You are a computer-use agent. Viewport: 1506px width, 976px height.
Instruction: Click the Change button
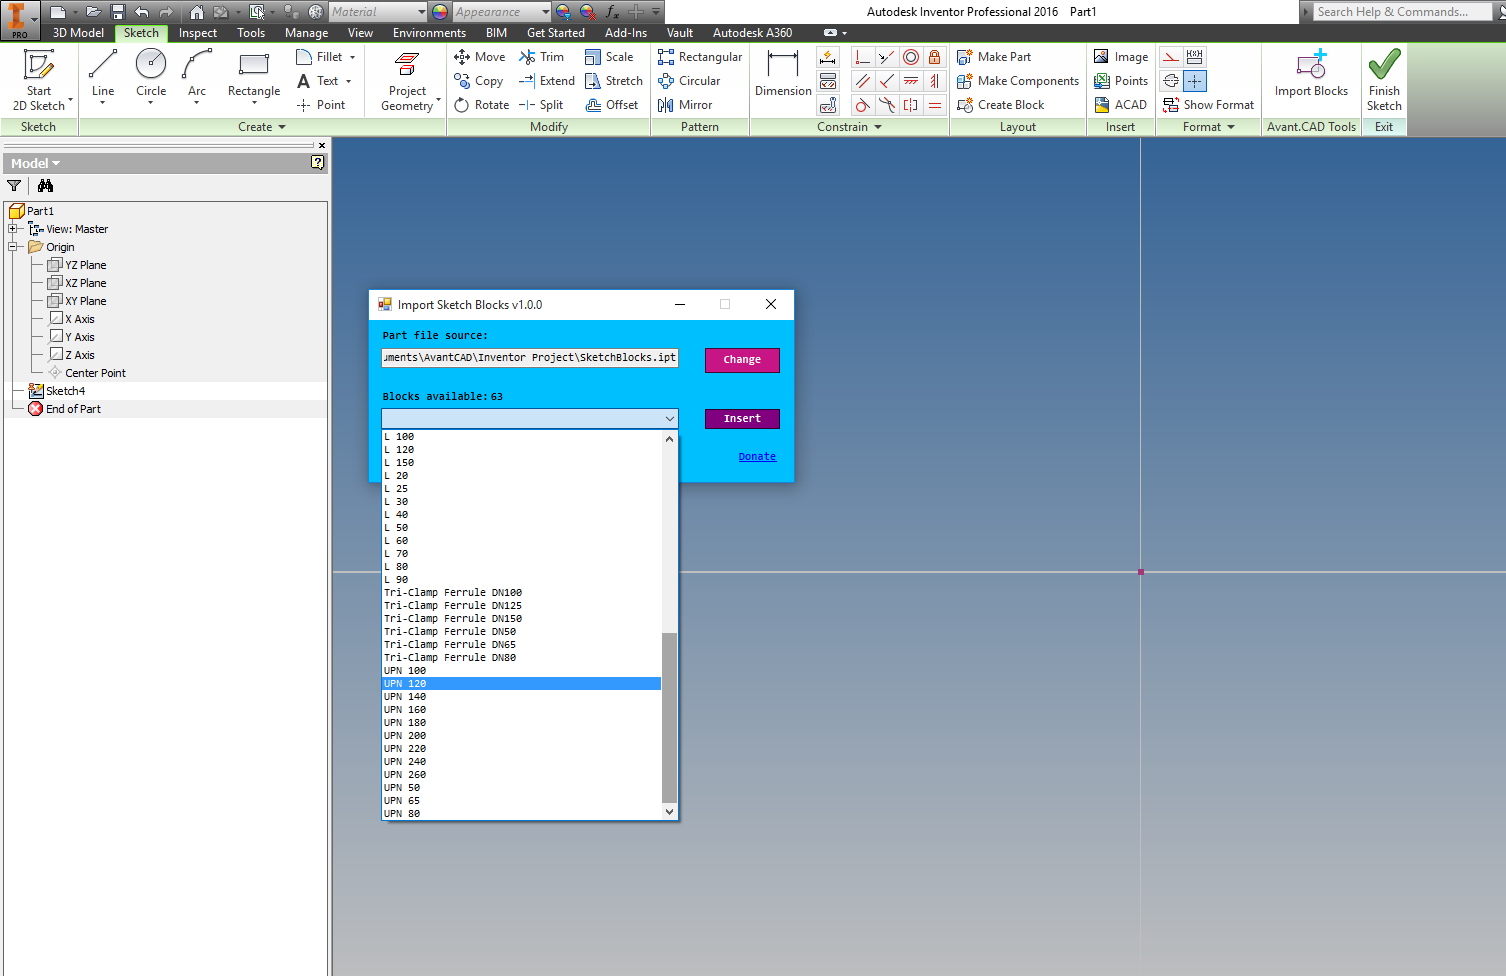(742, 360)
